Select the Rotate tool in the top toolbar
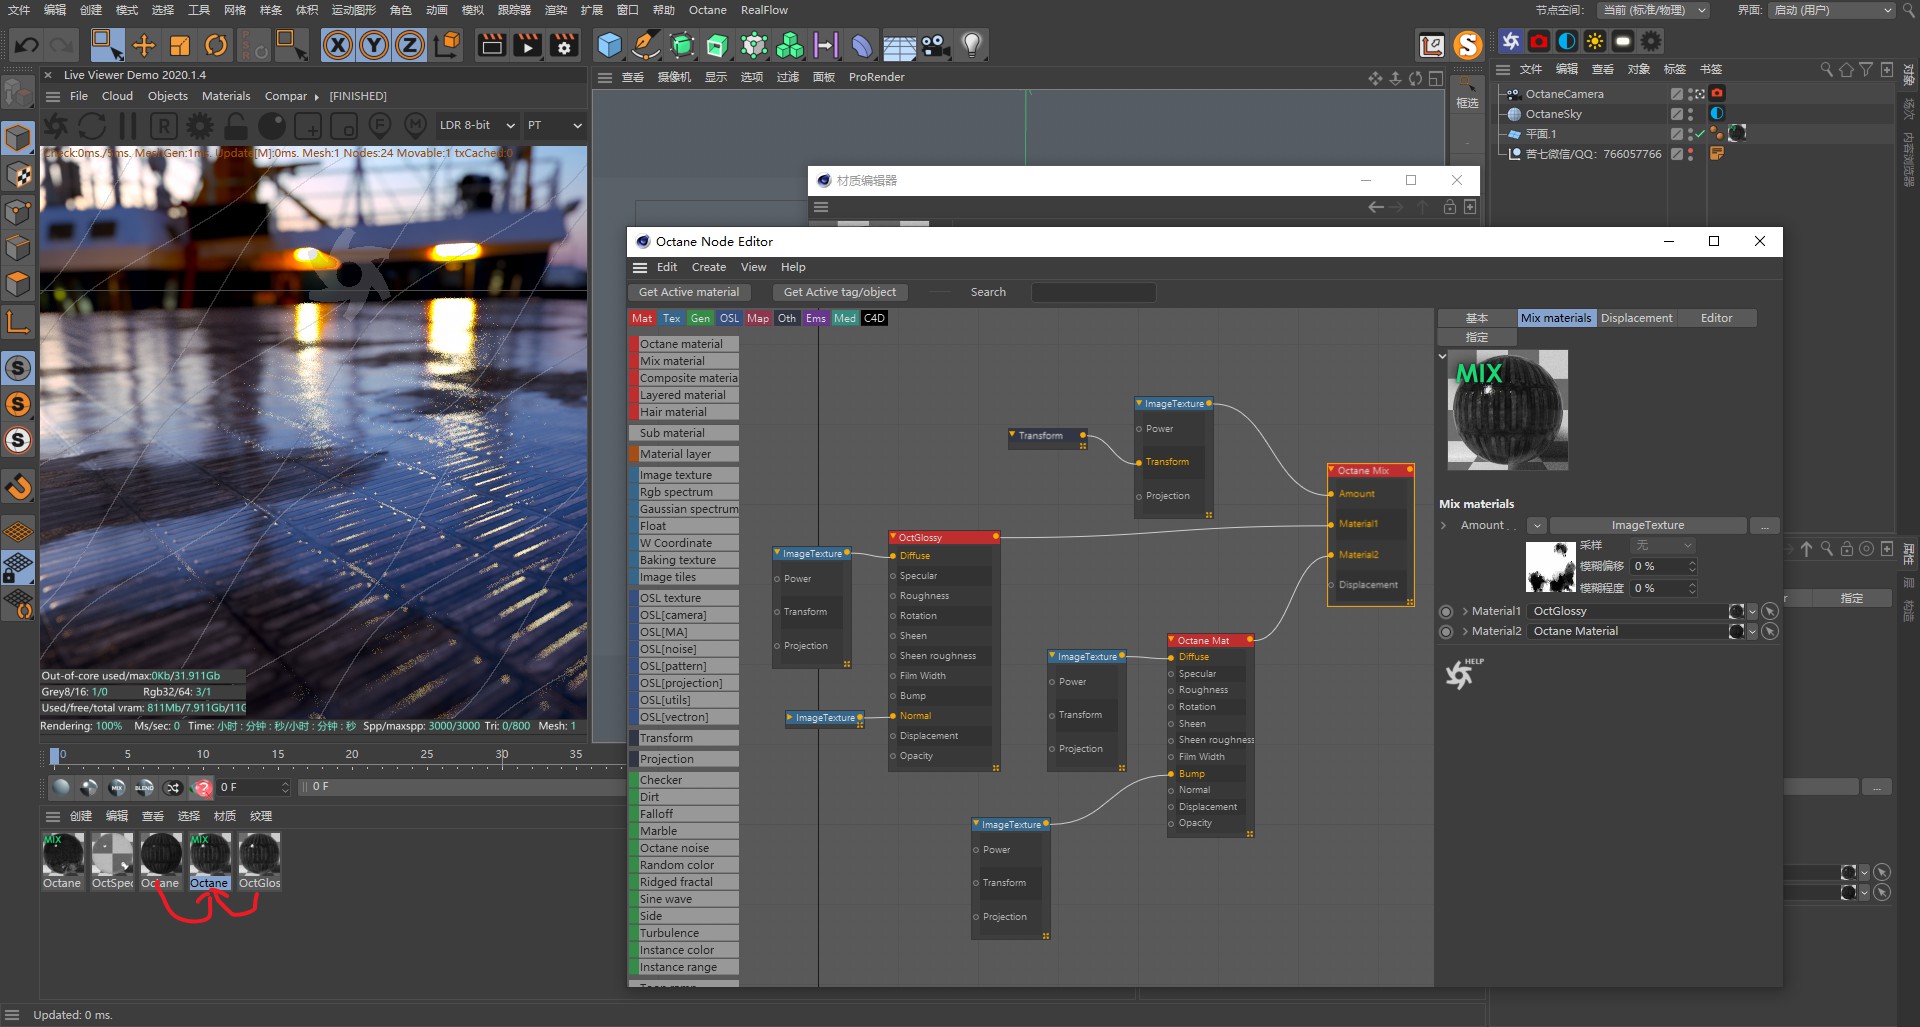Screen dimensions: 1920x1027 [x=216, y=45]
